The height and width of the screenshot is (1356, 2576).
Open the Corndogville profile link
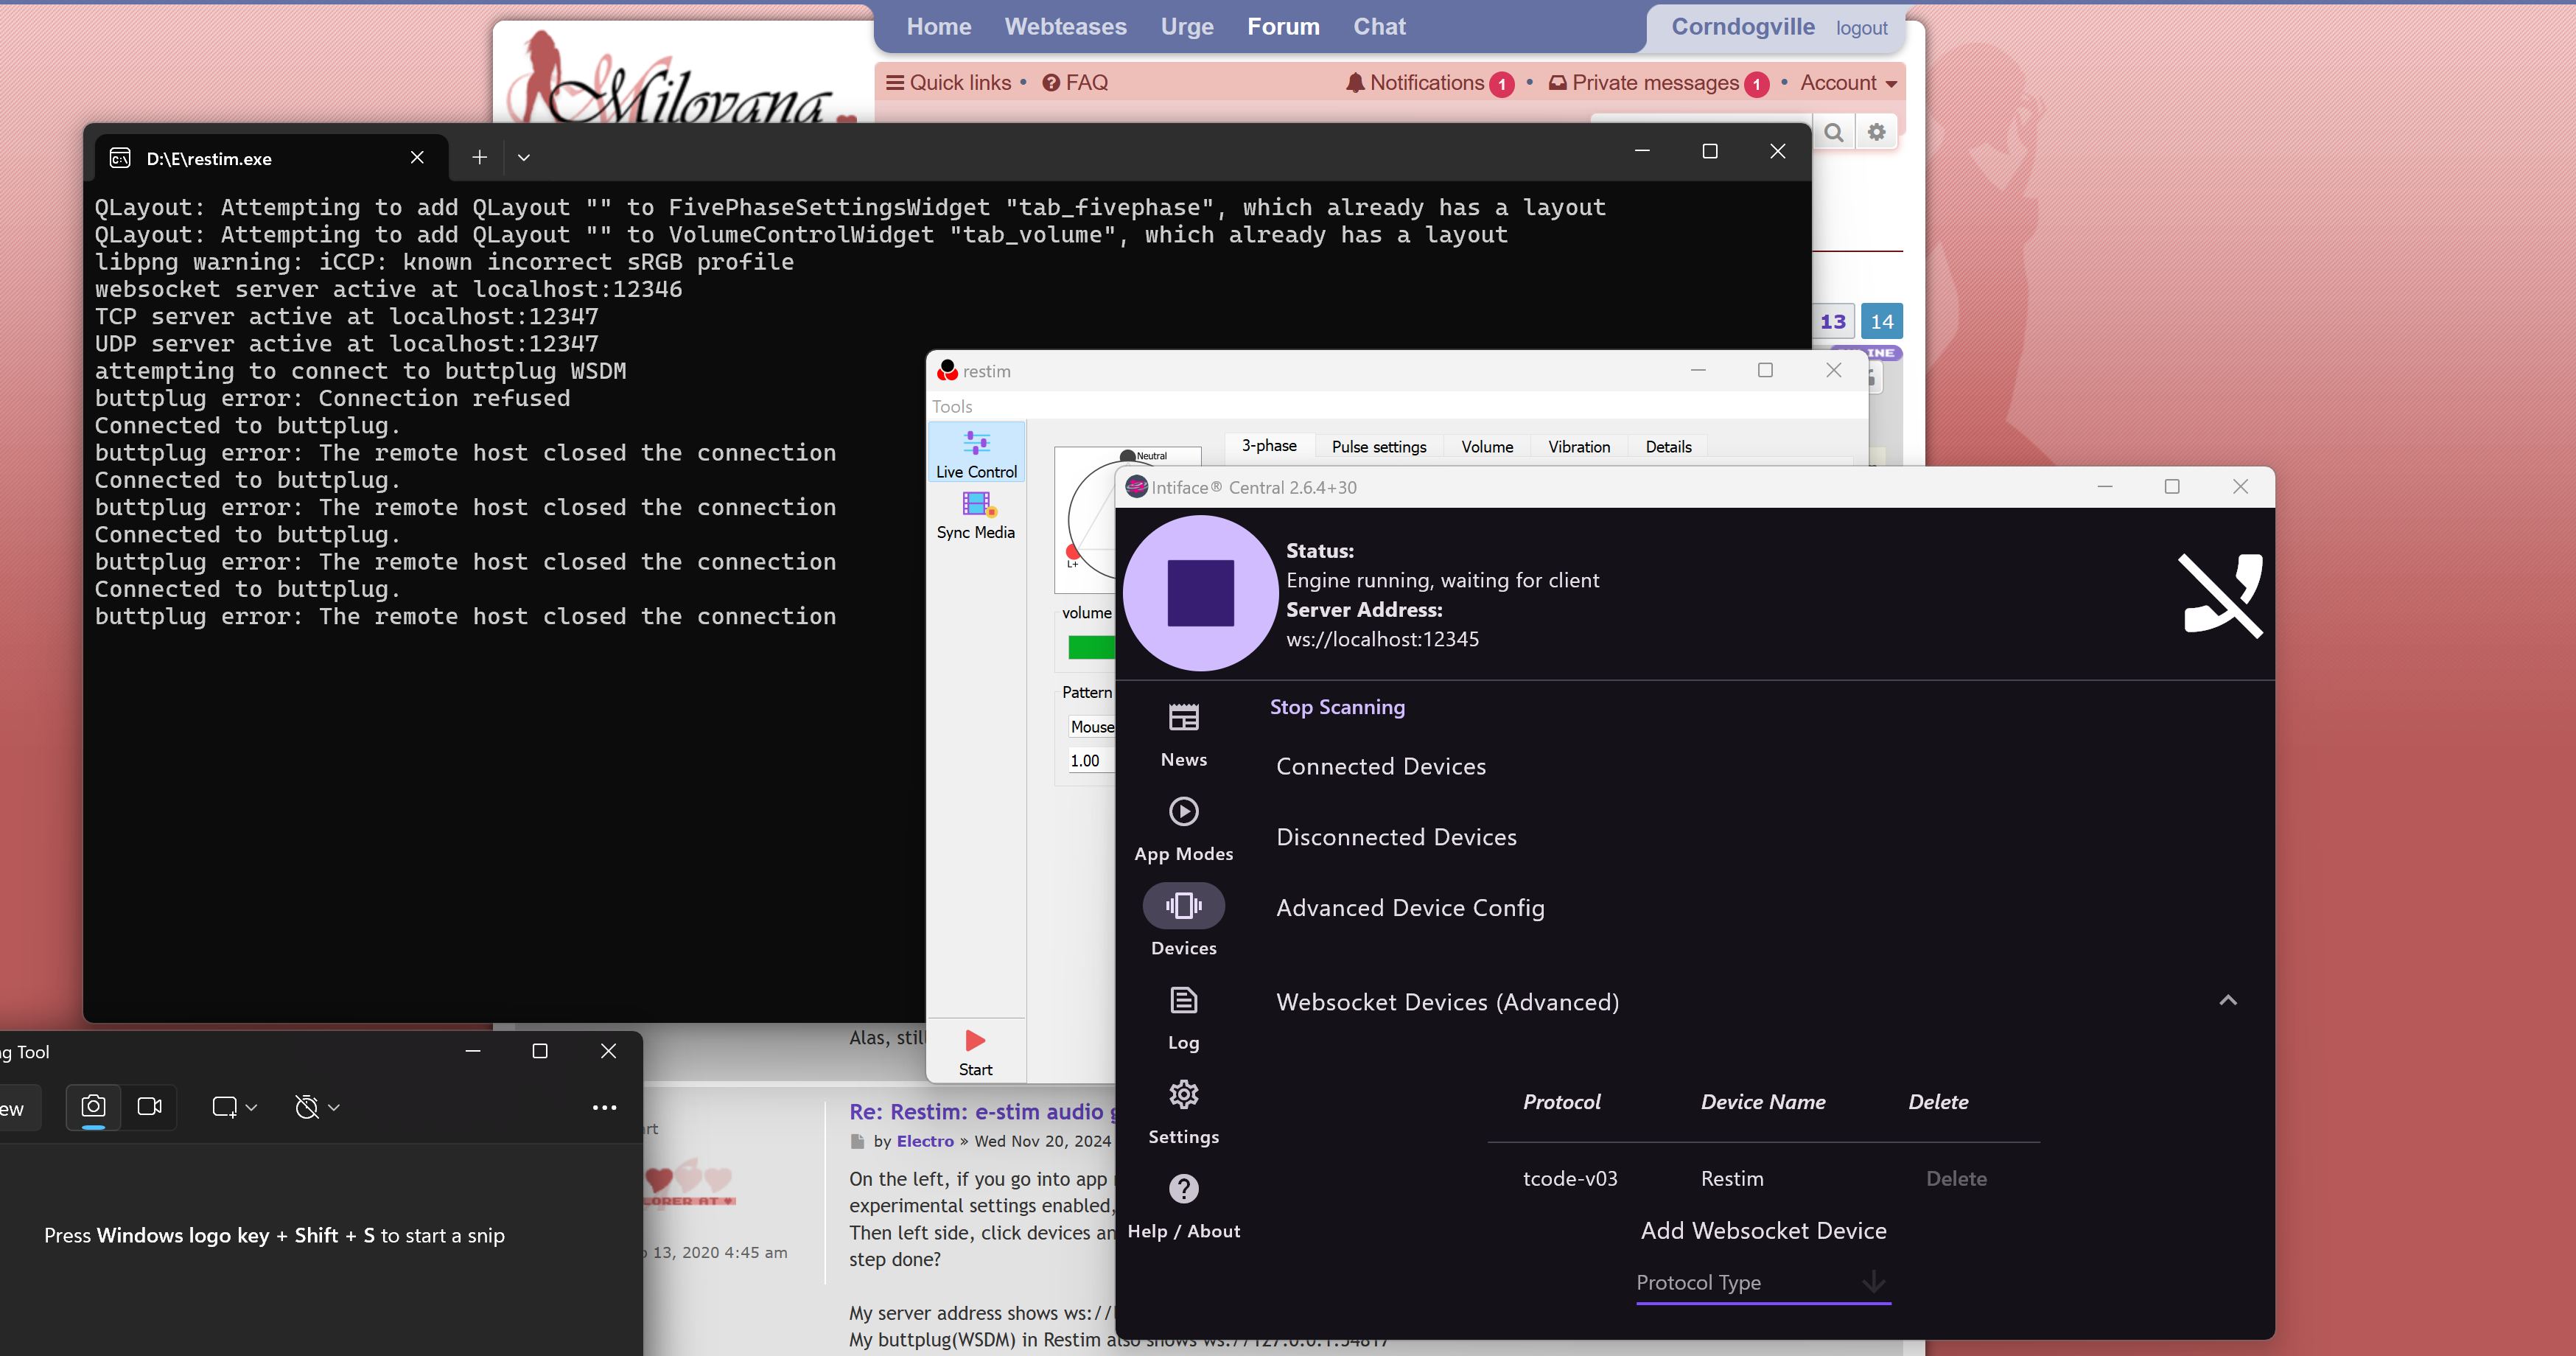pyautogui.click(x=1743, y=27)
